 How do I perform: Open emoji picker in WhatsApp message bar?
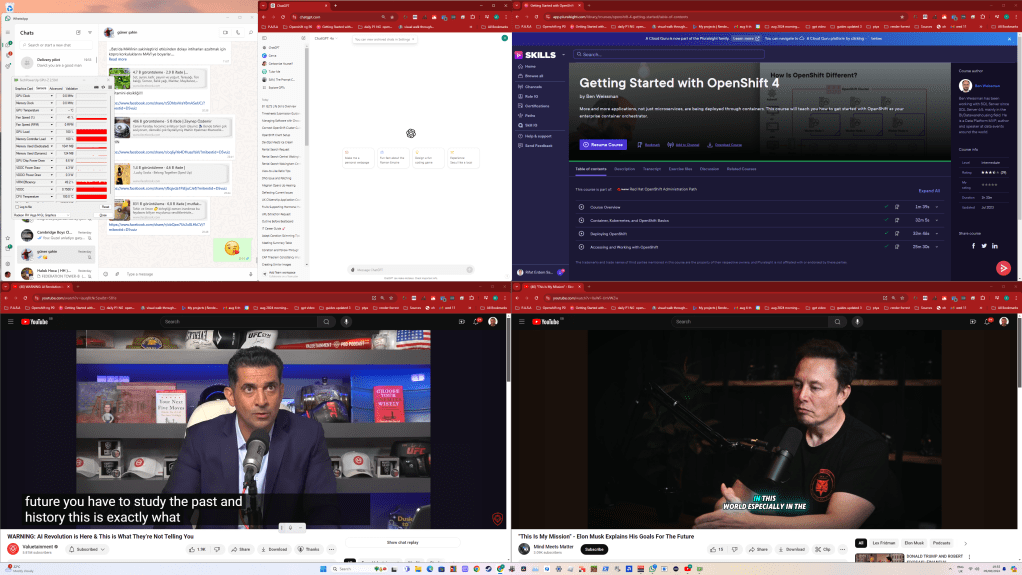coord(106,274)
